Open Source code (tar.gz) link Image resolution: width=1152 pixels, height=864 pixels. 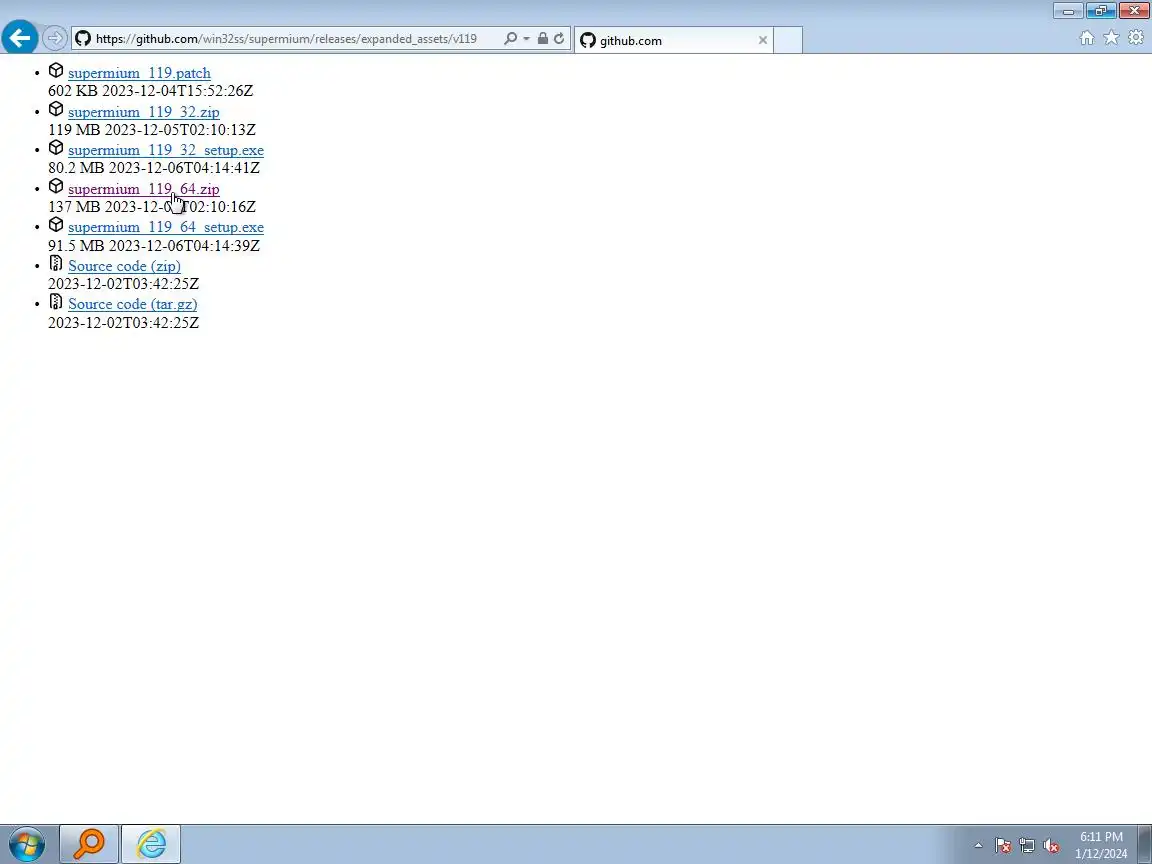click(133, 304)
